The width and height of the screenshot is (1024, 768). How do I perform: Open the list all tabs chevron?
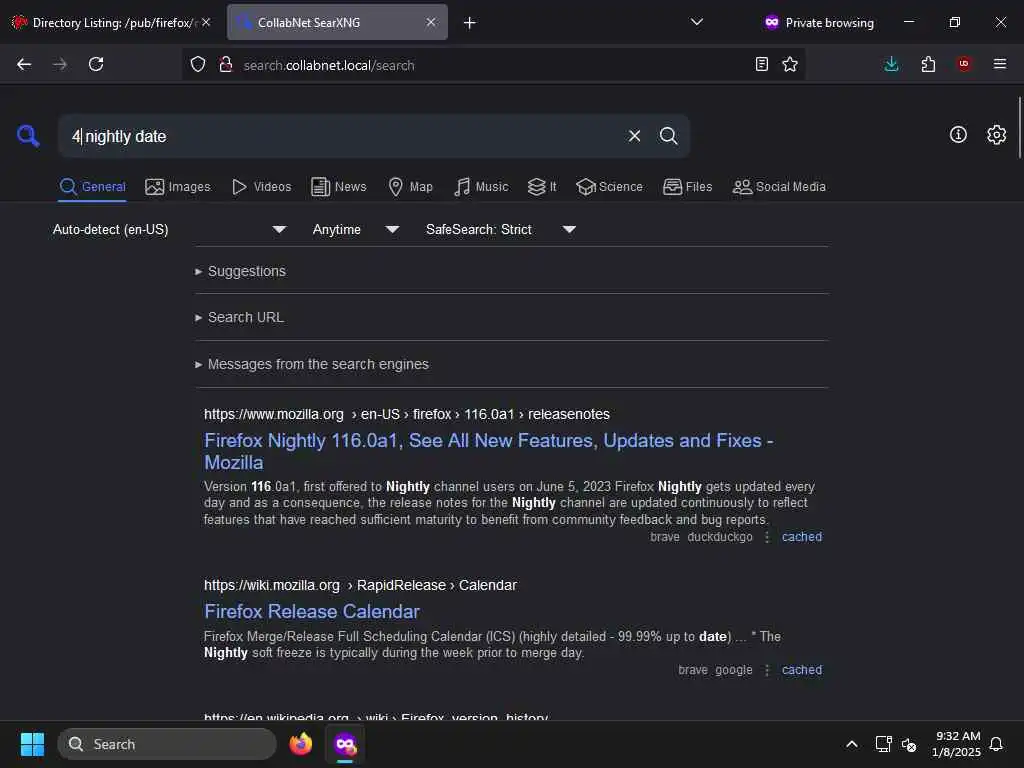click(x=697, y=22)
